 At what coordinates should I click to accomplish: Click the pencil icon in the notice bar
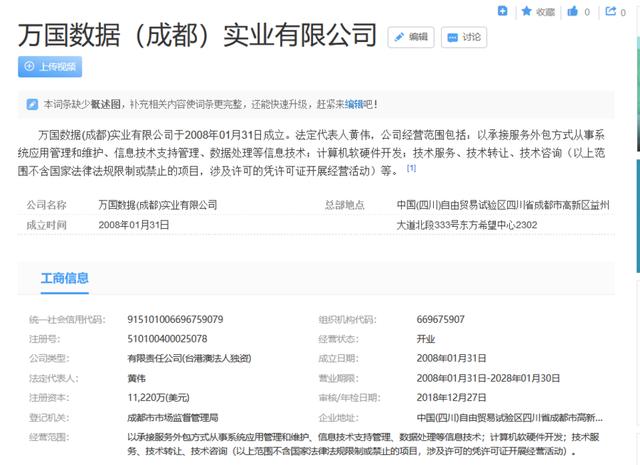32,105
